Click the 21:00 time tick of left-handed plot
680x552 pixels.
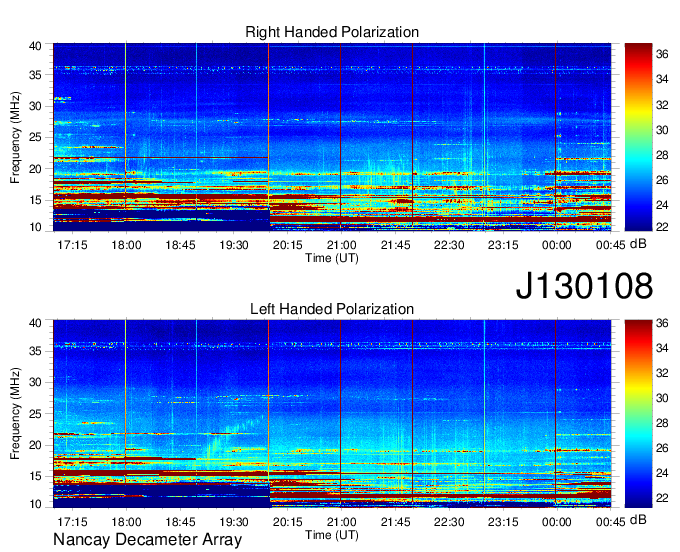(x=341, y=522)
